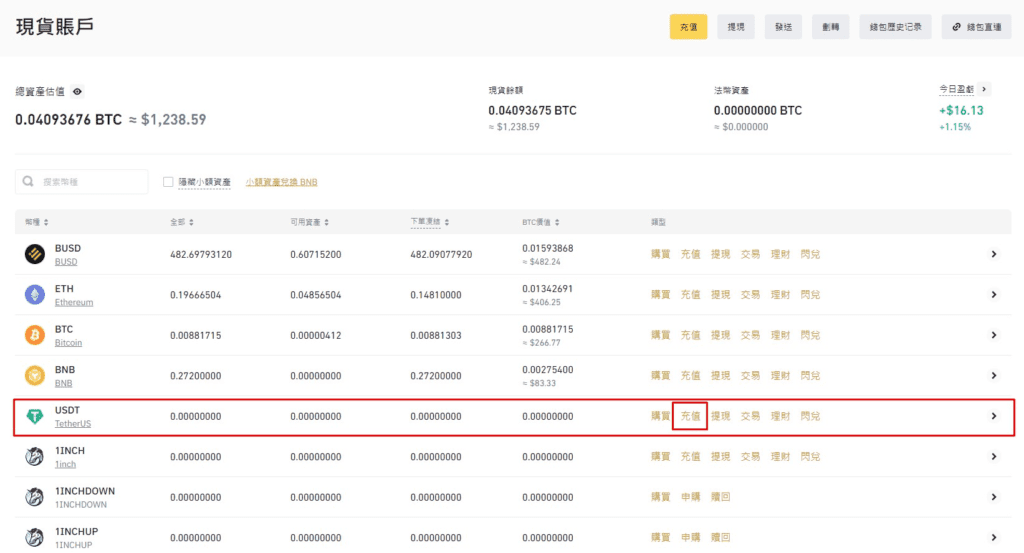Click 提現 in the ETH row
The width and height of the screenshot is (1024, 553).
pyautogui.click(x=720, y=294)
